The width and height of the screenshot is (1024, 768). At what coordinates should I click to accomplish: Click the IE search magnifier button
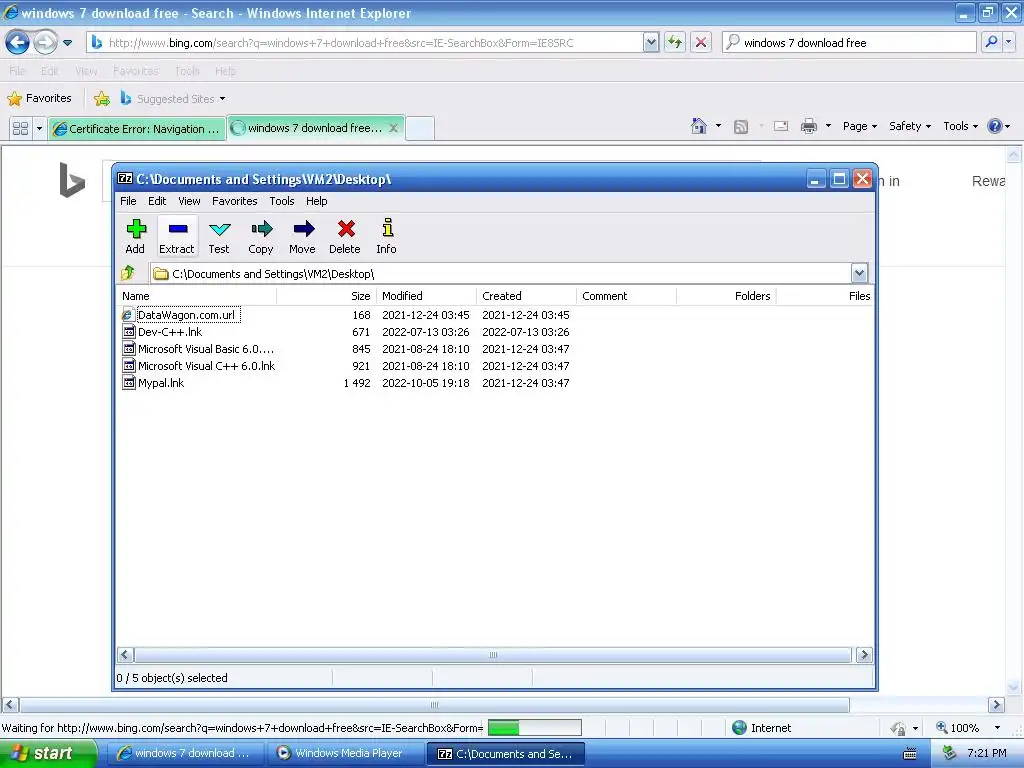pyautogui.click(x=991, y=42)
